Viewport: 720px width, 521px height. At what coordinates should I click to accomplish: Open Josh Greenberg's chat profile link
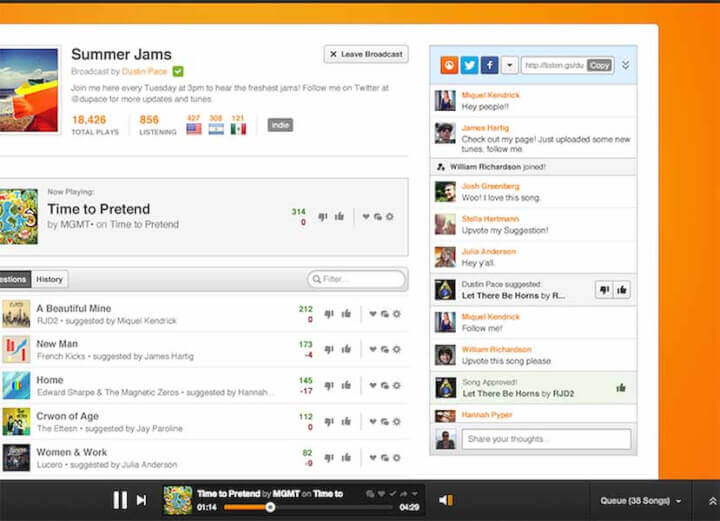[490, 186]
